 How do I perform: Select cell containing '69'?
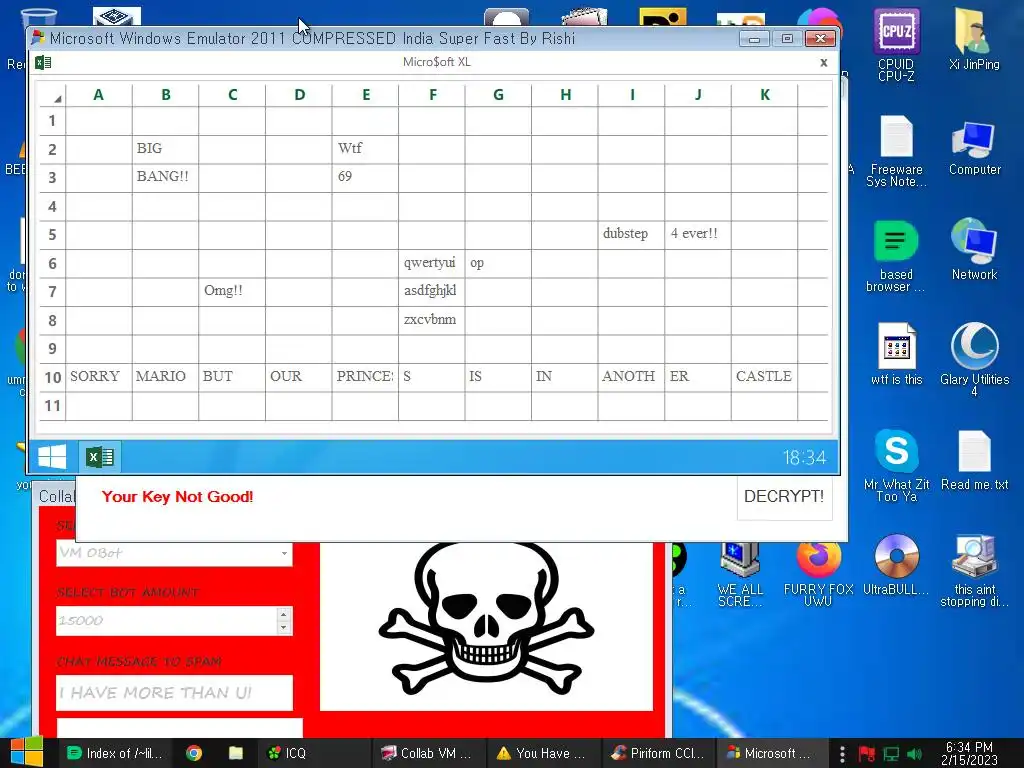click(x=365, y=178)
